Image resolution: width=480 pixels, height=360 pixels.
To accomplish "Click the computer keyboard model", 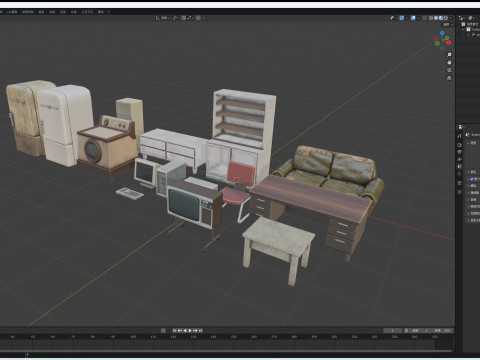I will coord(130,193).
